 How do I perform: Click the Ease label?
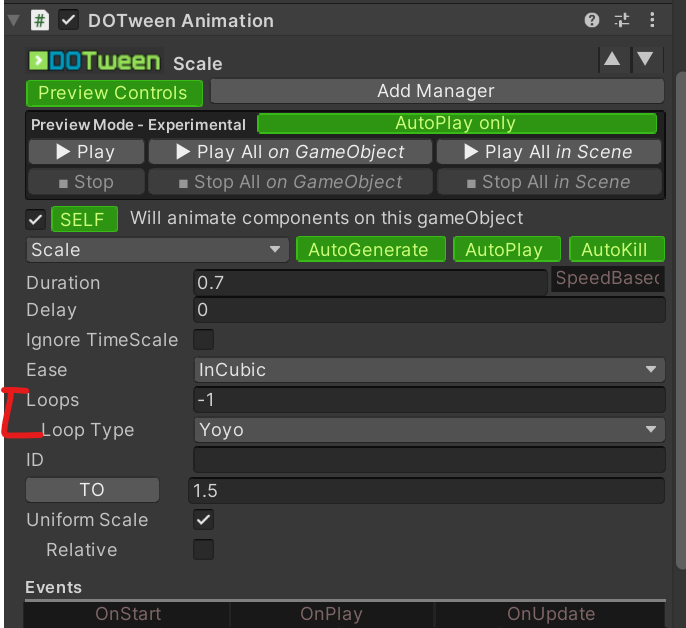pos(47,370)
